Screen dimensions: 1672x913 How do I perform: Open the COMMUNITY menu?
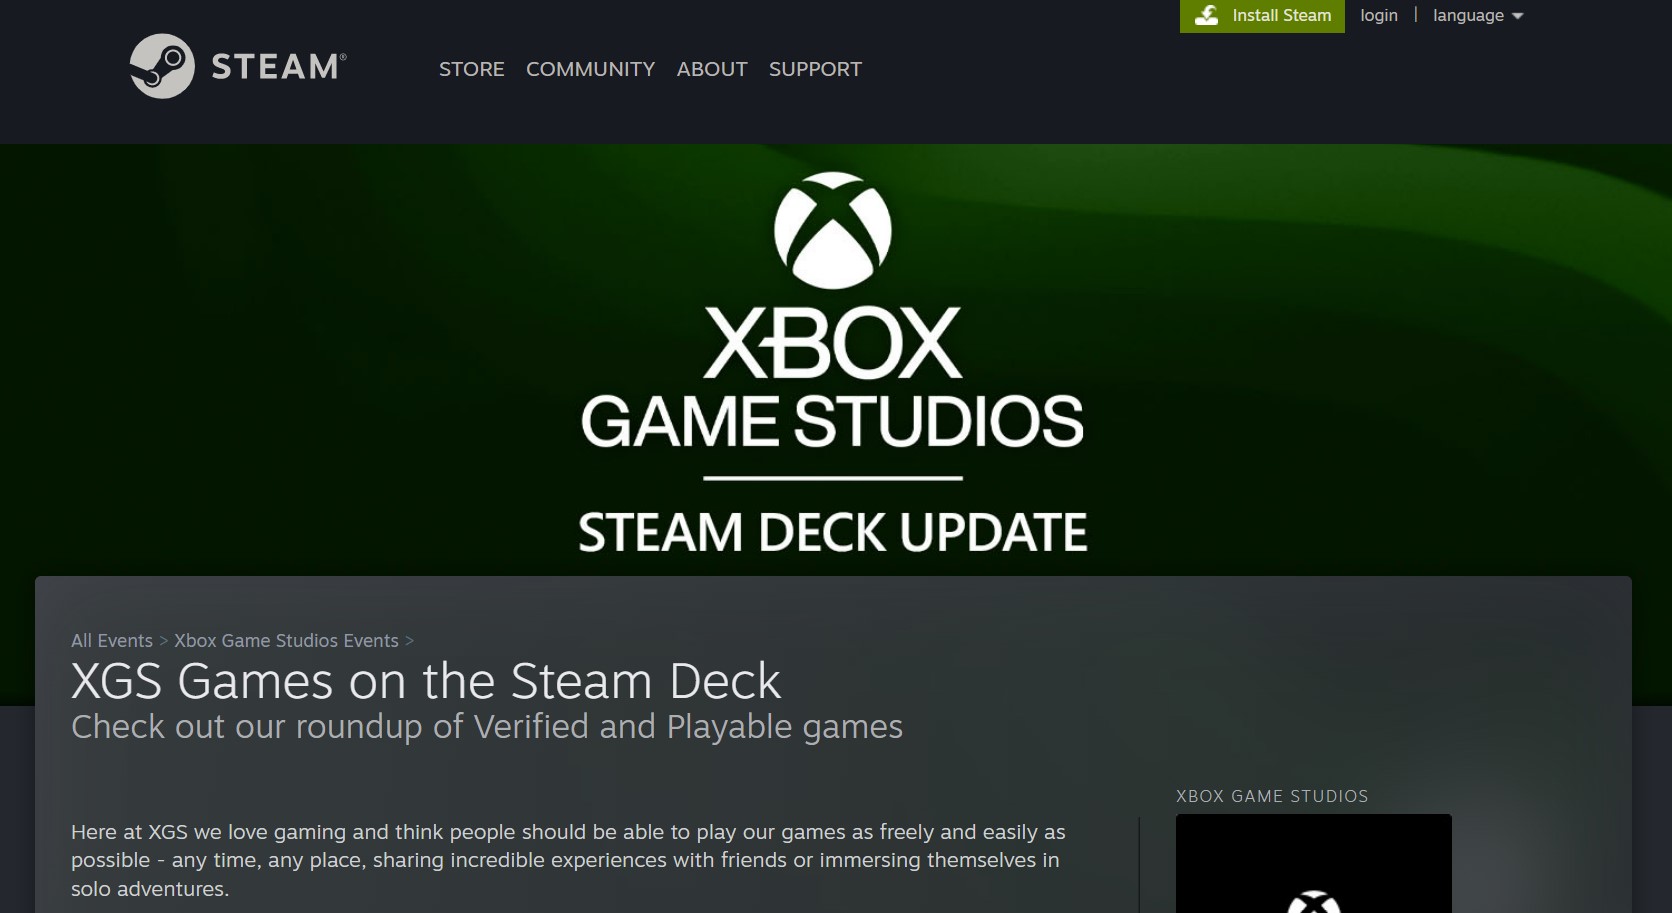590,69
